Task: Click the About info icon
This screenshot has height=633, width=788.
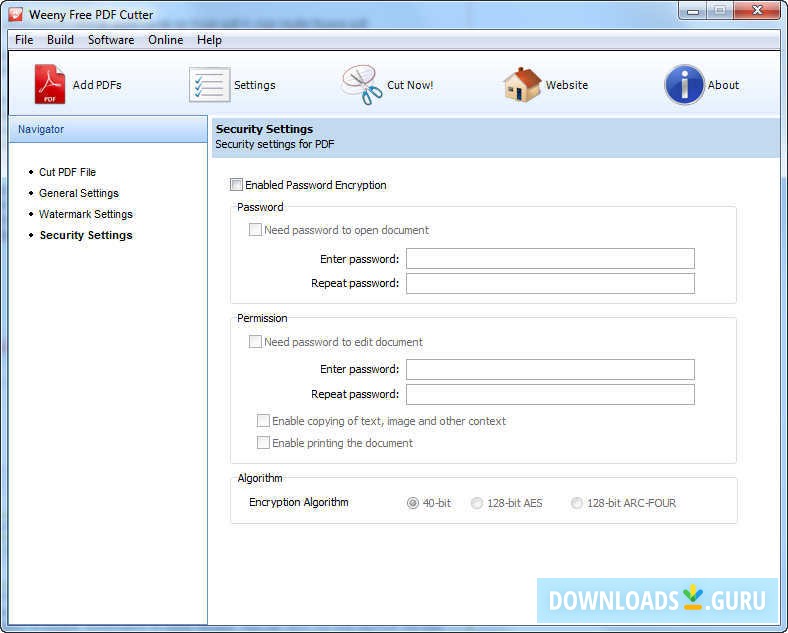Action: [x=684, y=84]
